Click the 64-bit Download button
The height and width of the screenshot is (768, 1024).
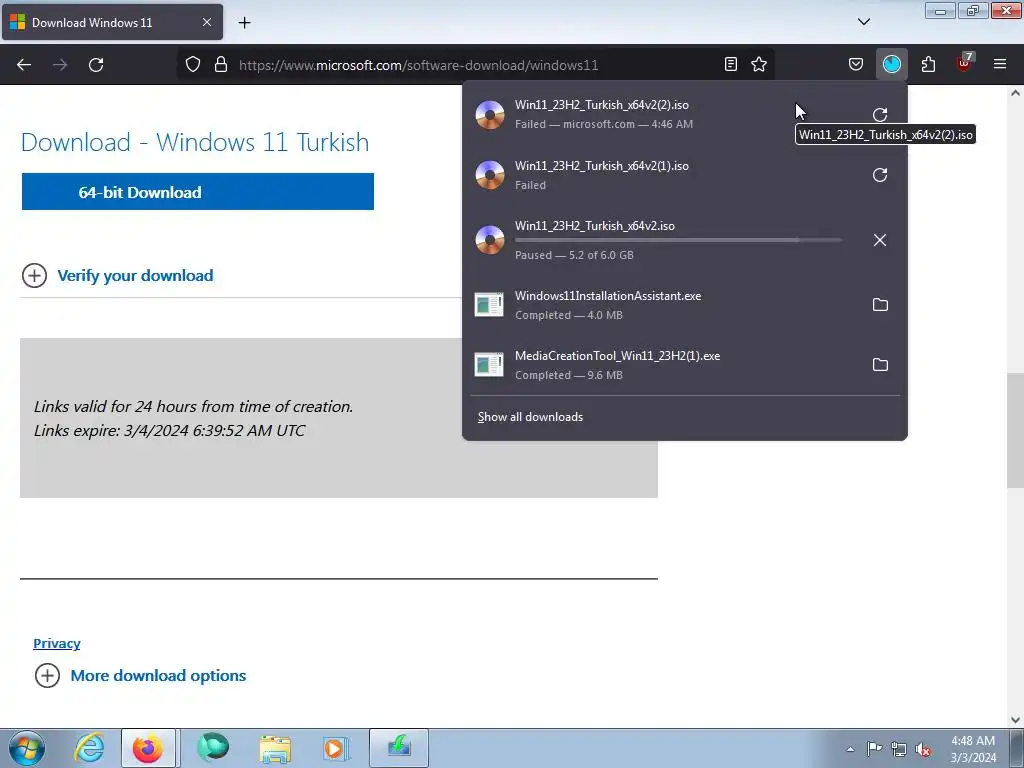[x=198, y=192]
